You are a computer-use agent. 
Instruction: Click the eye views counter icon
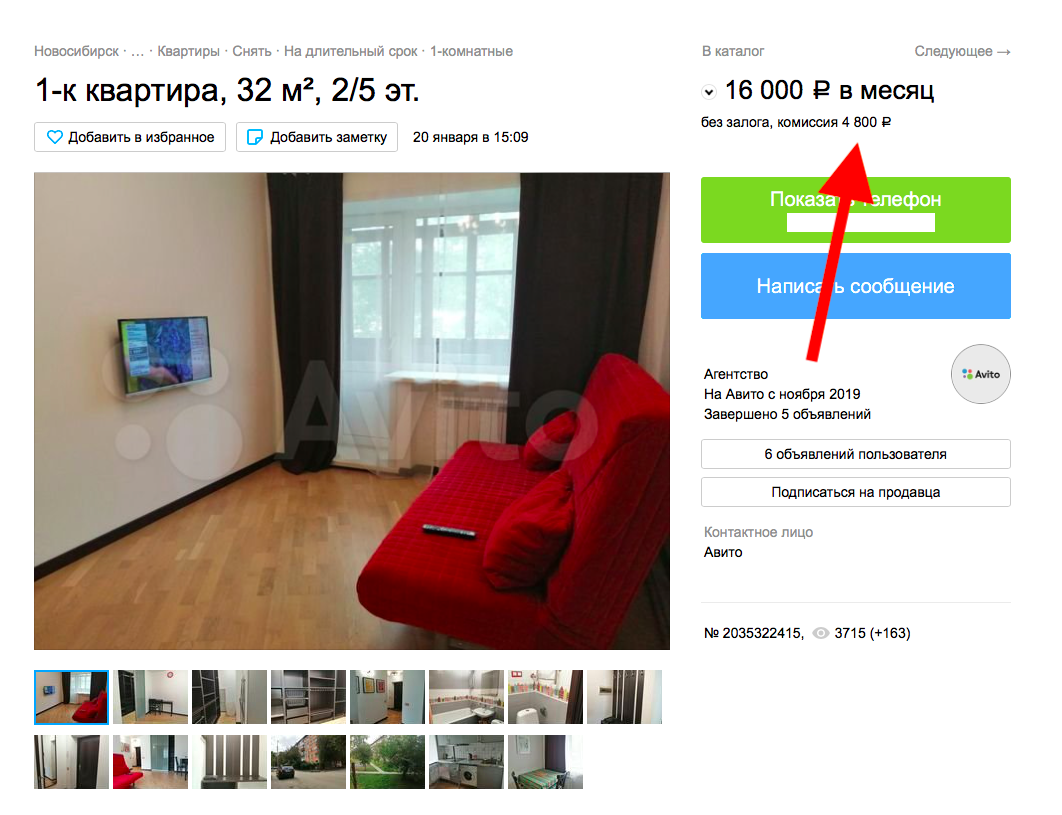820,633
